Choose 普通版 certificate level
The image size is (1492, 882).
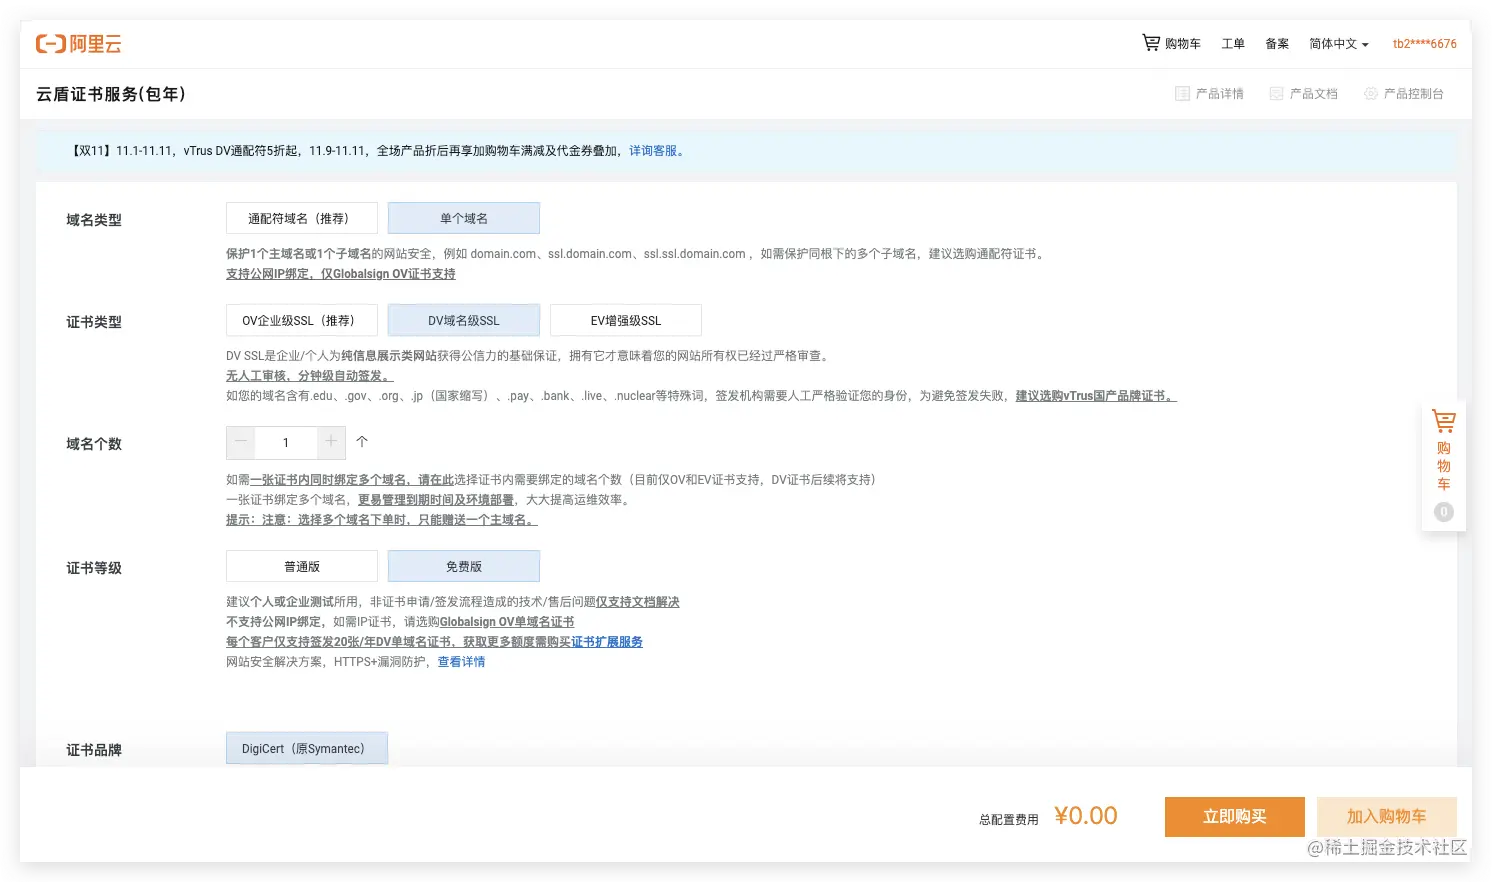click(302, 566)
